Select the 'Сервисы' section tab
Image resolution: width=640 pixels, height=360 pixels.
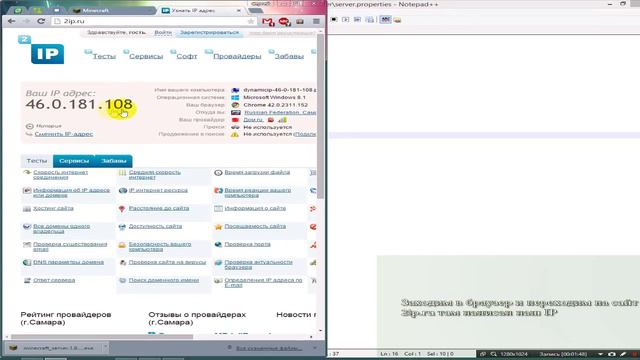(74, 161)
